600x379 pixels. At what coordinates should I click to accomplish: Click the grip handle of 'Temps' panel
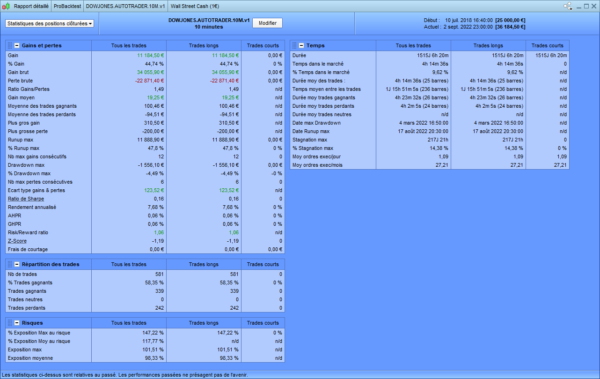click(295, 46)
